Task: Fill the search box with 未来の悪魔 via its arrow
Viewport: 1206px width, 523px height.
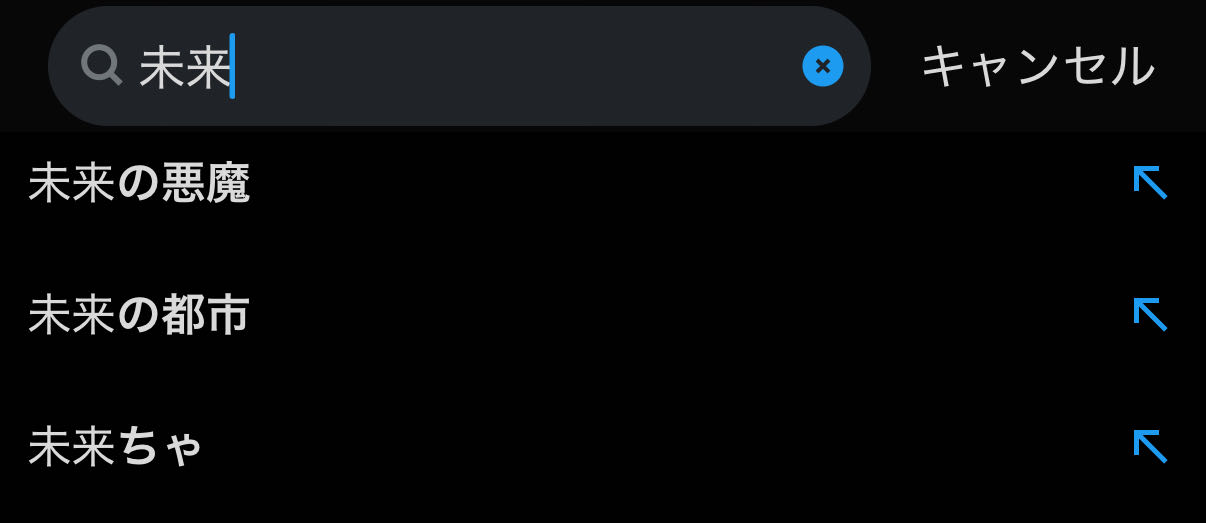Action: (1150, 183)
